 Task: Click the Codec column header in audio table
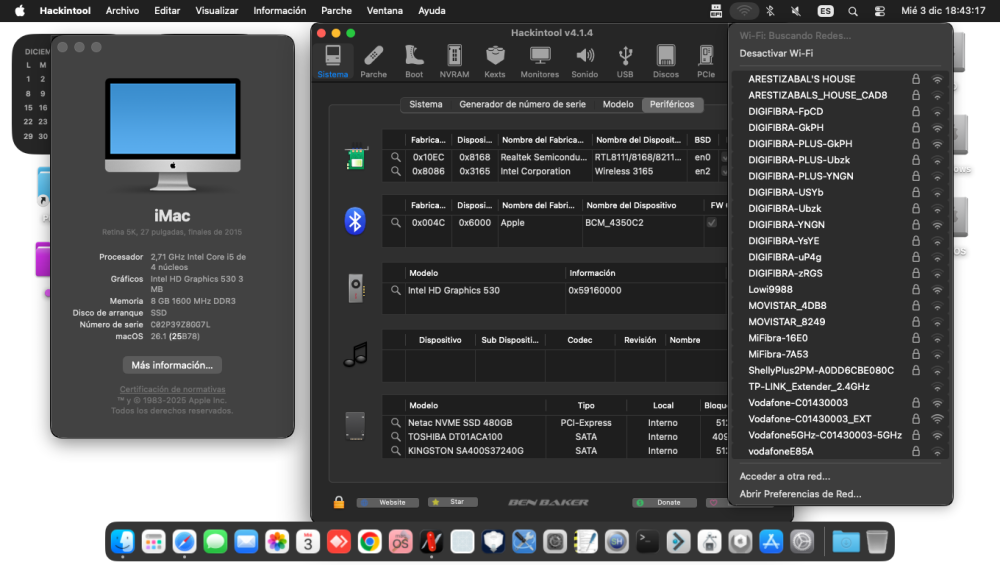(580, 340)
